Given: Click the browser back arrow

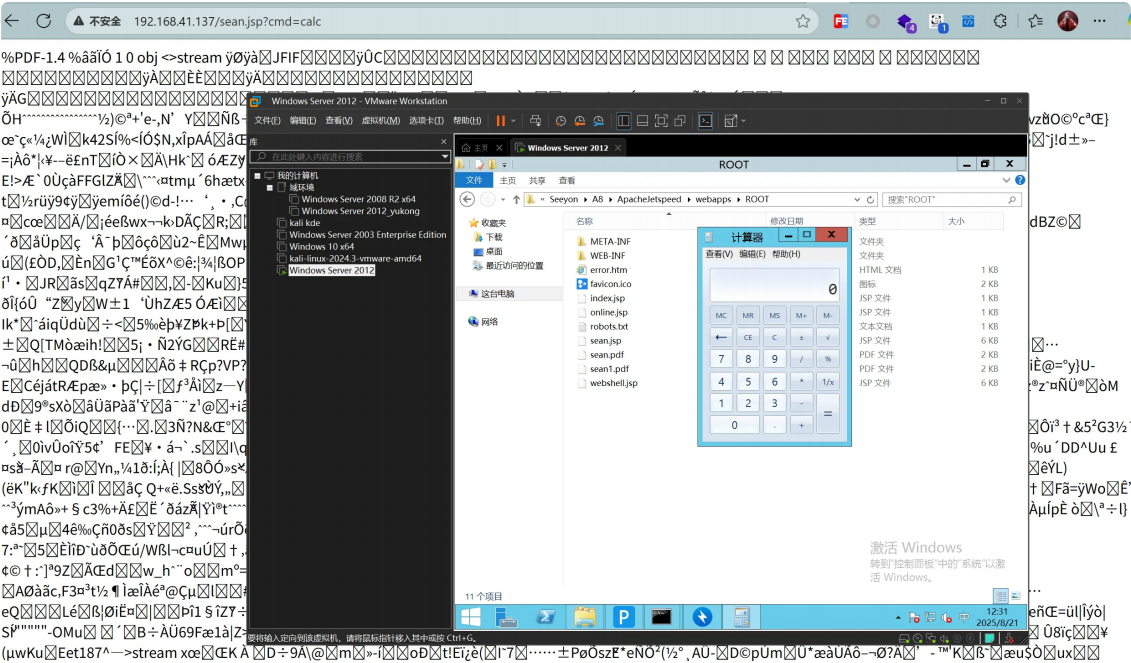Looking at the screenshot, I should [x=12, y=21].
